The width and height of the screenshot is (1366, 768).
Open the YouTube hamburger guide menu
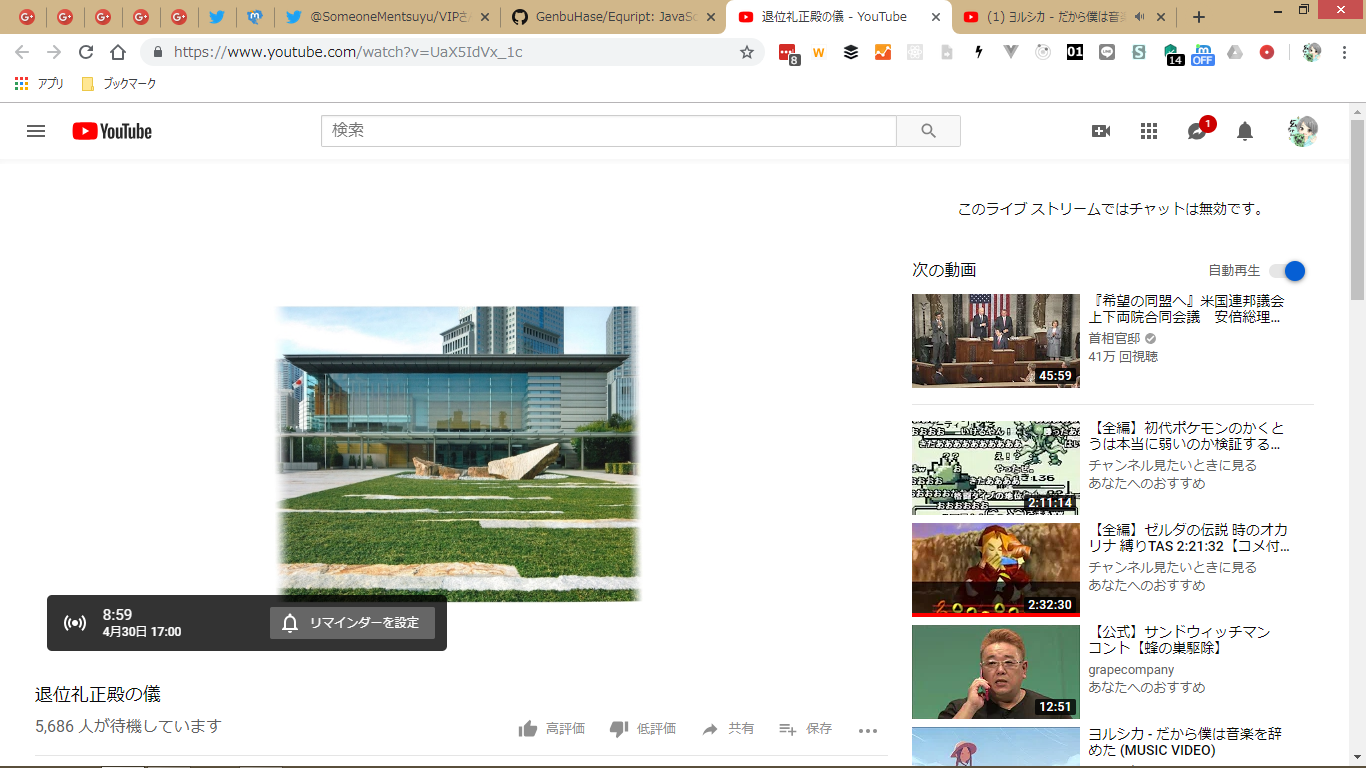click(36, 131)
